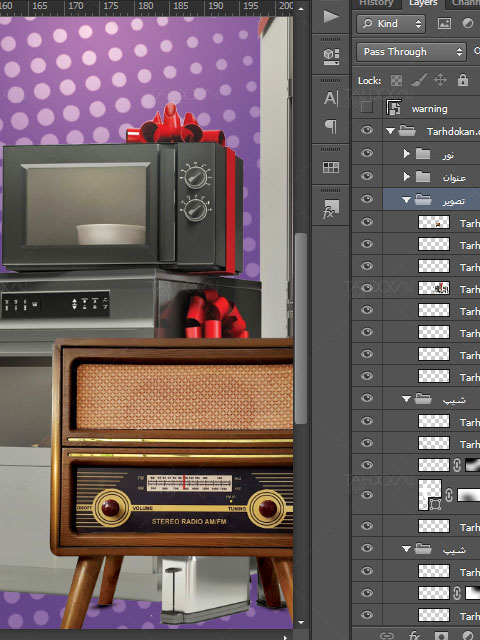Image resolution: width=480 pixels, height=640 pixels.
Task: Click the shape layer's large vector thumbnail
Action: pos(430,495)
